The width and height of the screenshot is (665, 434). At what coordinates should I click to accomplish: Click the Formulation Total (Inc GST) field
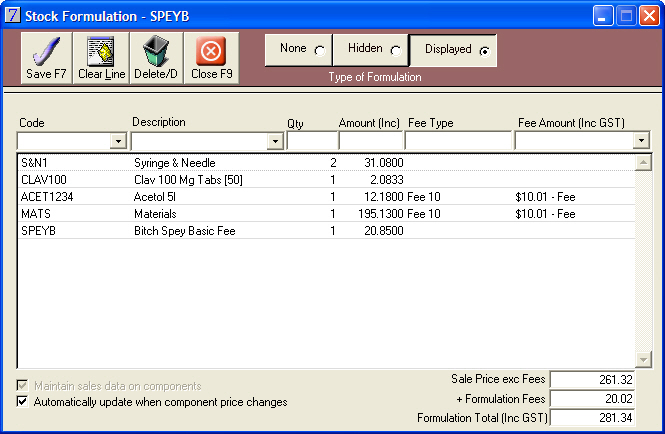[592, 417]
